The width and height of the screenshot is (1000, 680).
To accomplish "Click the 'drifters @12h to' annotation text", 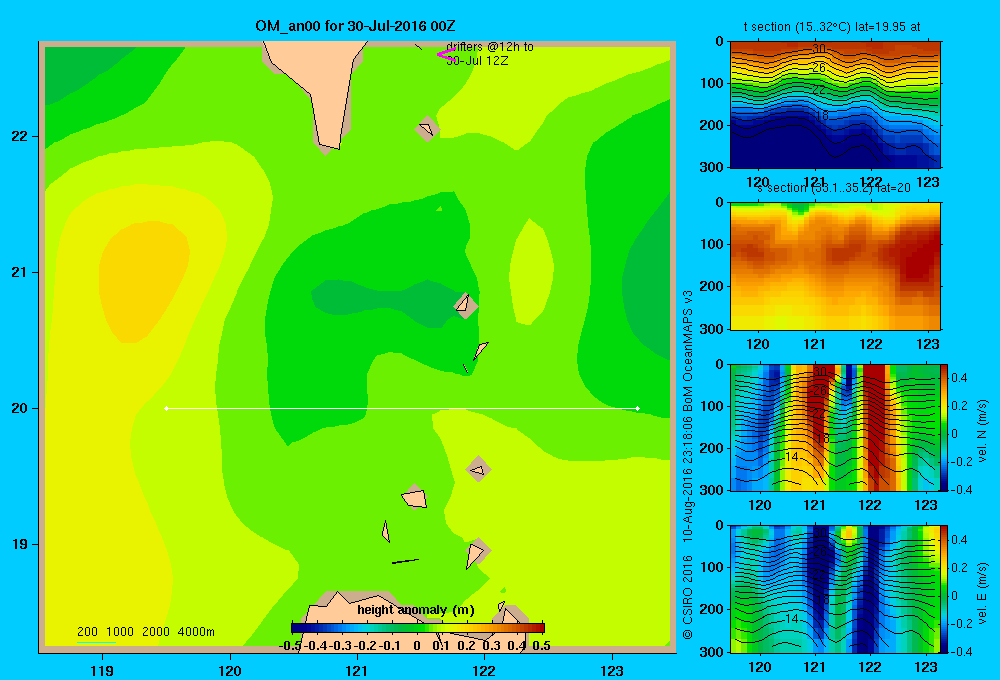I will point(490,47).
